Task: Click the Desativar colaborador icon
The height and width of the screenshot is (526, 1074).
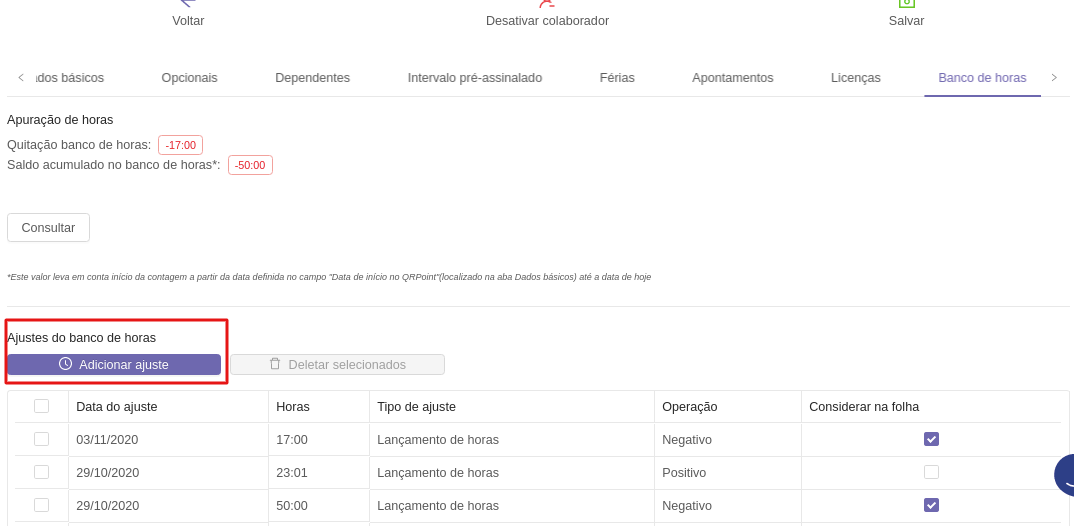Action: [x=546, y=4]
